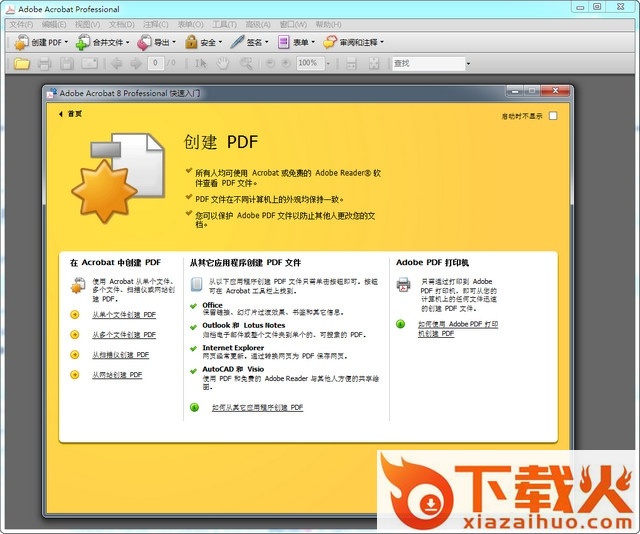This screenshot has width=640, height=534.
Task: Click the Print icon in toolbar
Action: tap(44, 63)
